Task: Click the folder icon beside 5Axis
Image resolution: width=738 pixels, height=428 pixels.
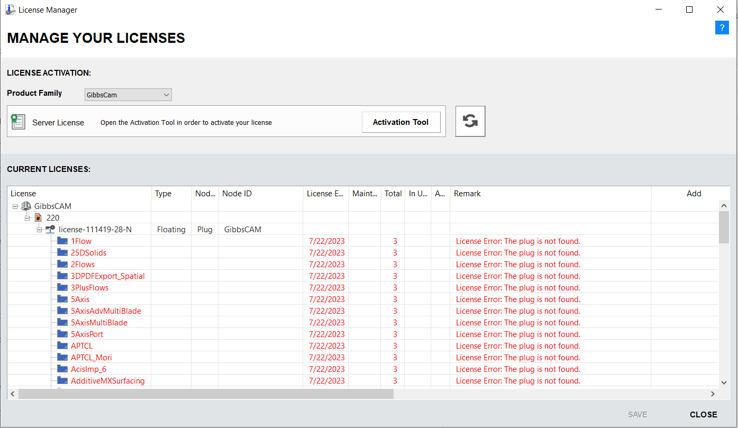Action: [62, 299]
